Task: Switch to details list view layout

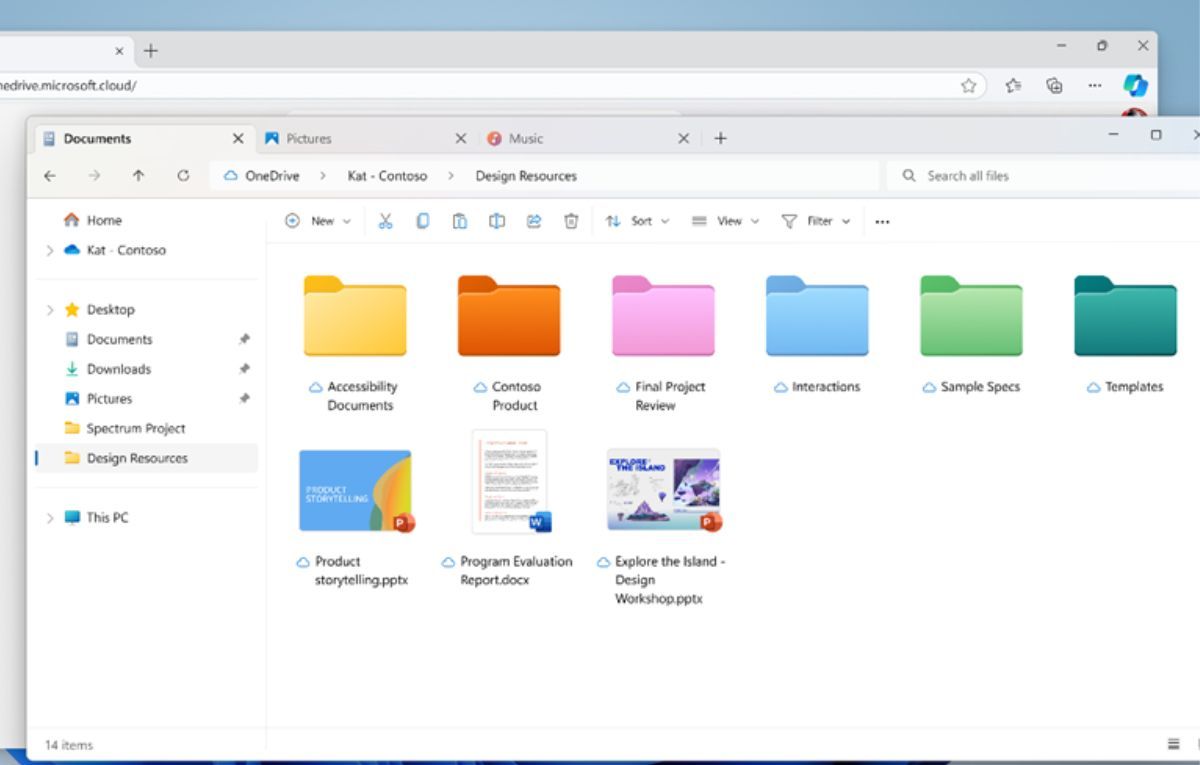Action: 1173,744
